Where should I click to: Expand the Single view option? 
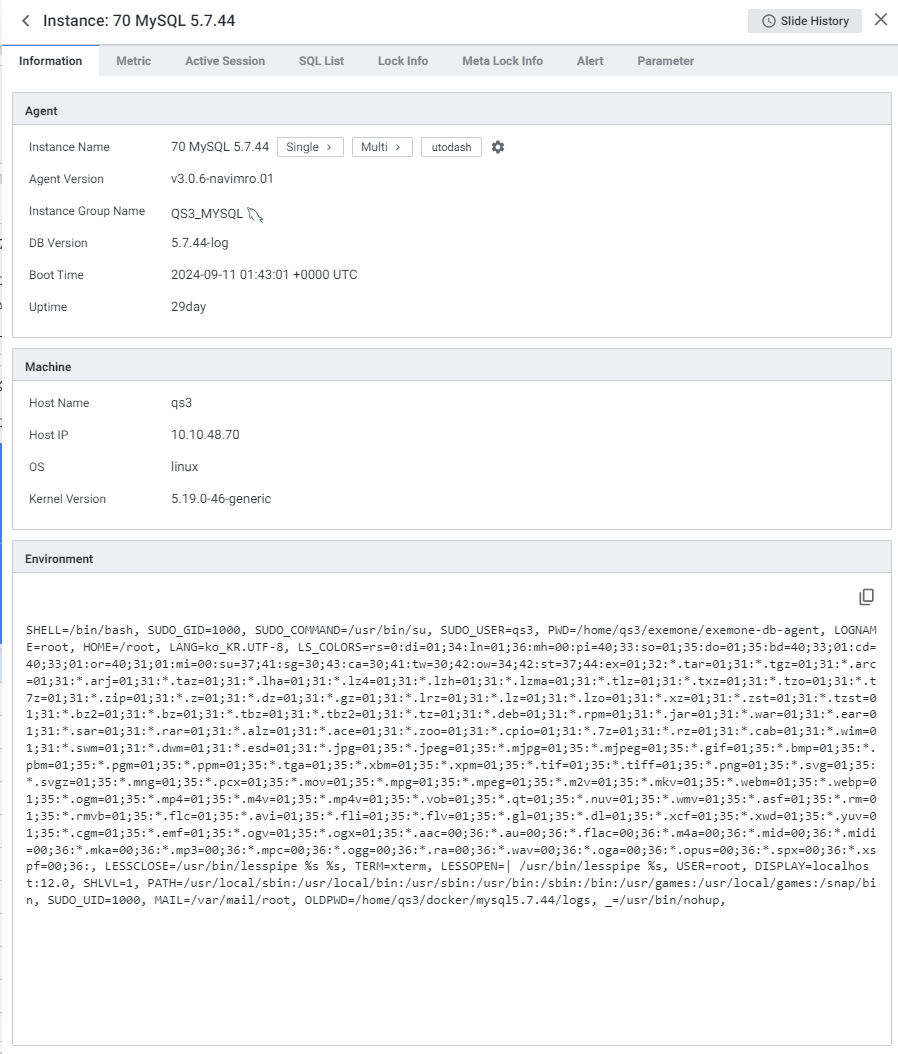(310, 147)
